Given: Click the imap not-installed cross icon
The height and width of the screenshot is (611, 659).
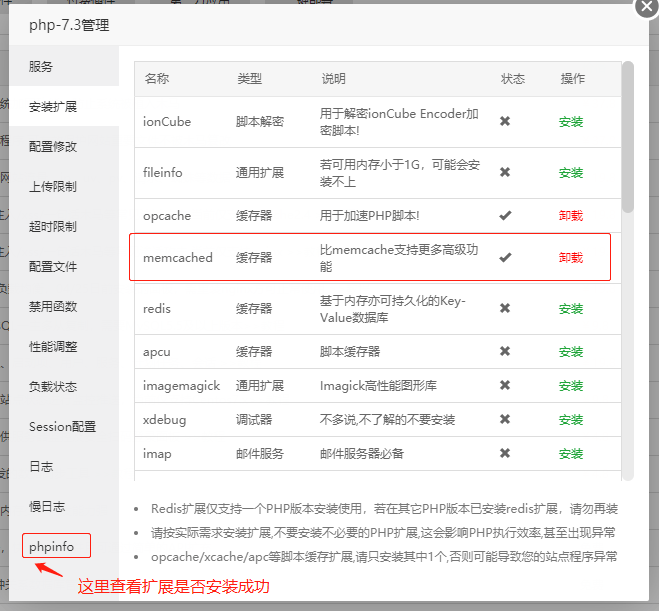Looking at the screenshot, I should (505, 453).
